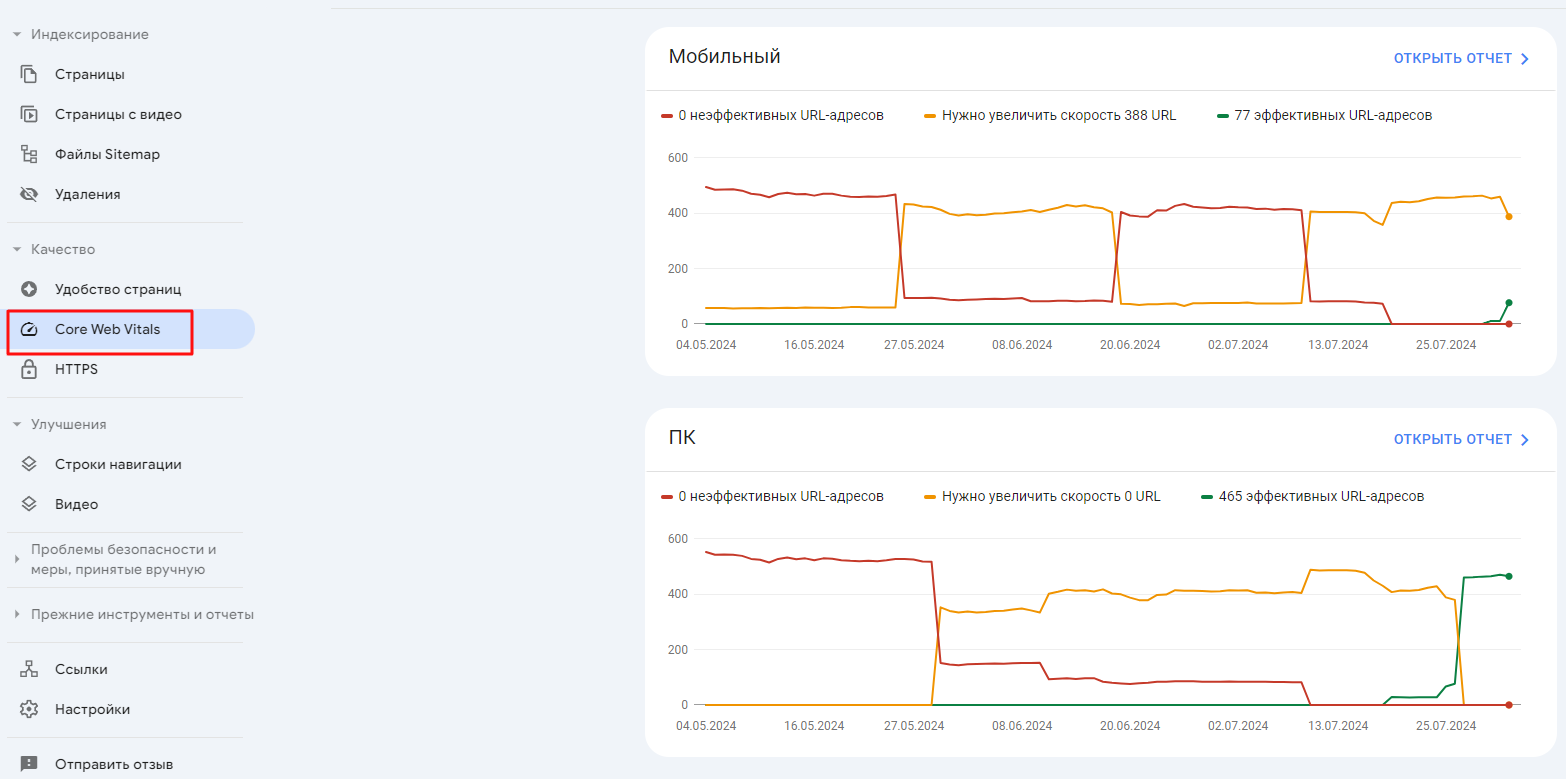Viewport: 1566px width, 779px height.
Task: Click the Удаления crossed-eye icon
Action: (x=29, y=194)
